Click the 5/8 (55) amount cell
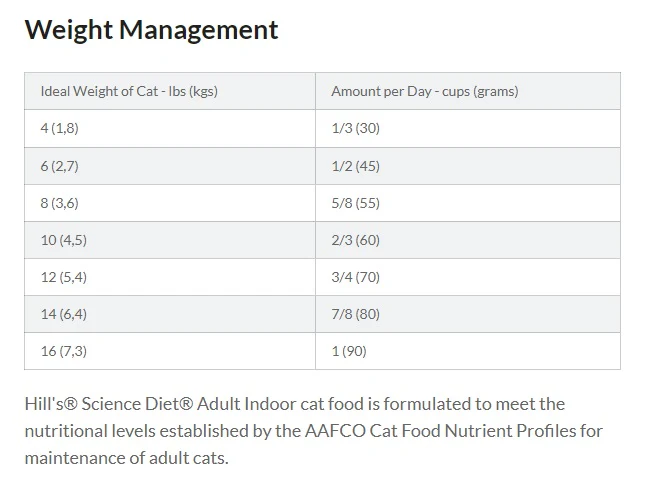646x485 pixels. point(468,203)
